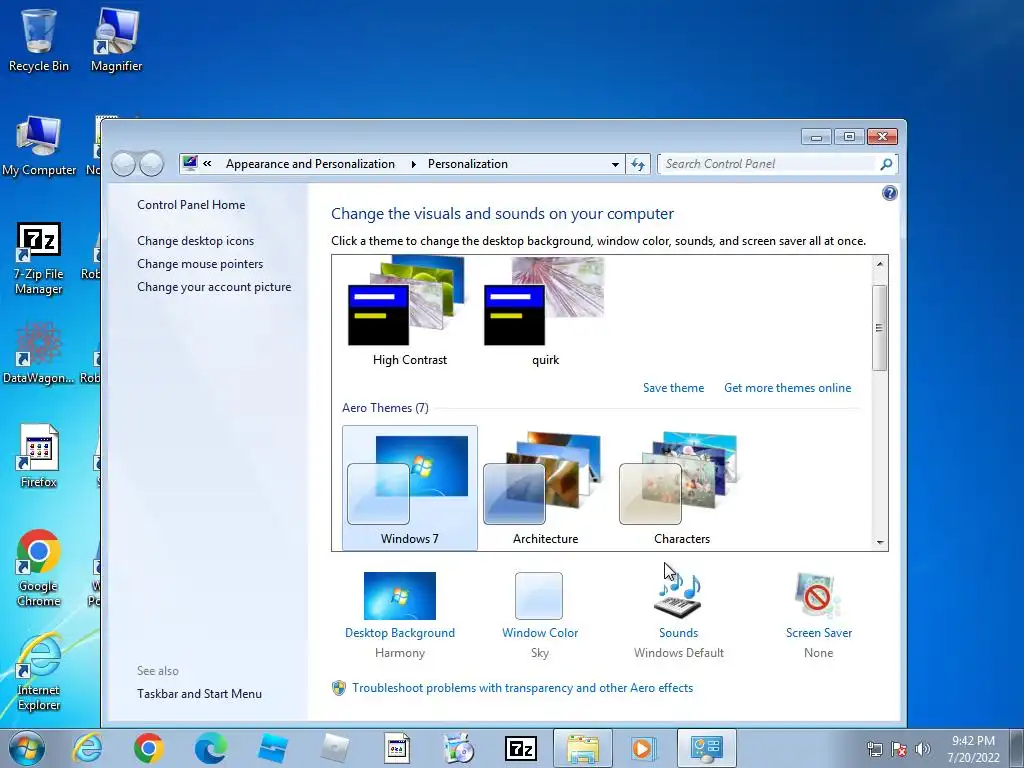This screenshot has width=1024, height=768.
Task: Open Windows Explorer folder in taskbar
Action: tap(583, 748)
